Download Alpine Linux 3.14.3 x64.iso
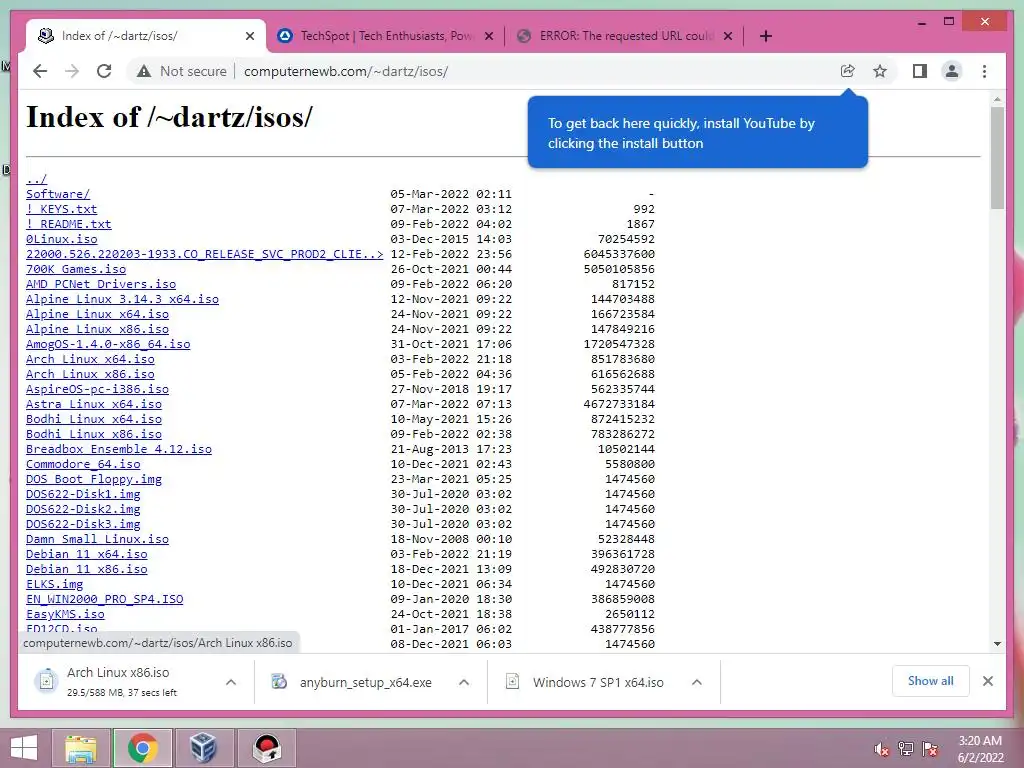Screen dimensions: 1024x768 click(122, 299)
